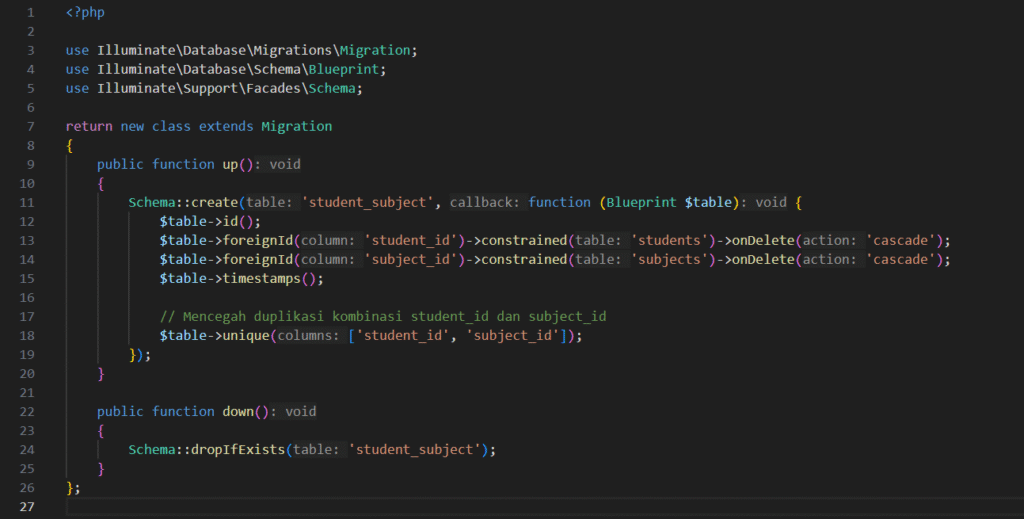The image size is (1024, 519).
Task: Click the 'subjects' string in constrained call
Action: click(x=672, y=260)
